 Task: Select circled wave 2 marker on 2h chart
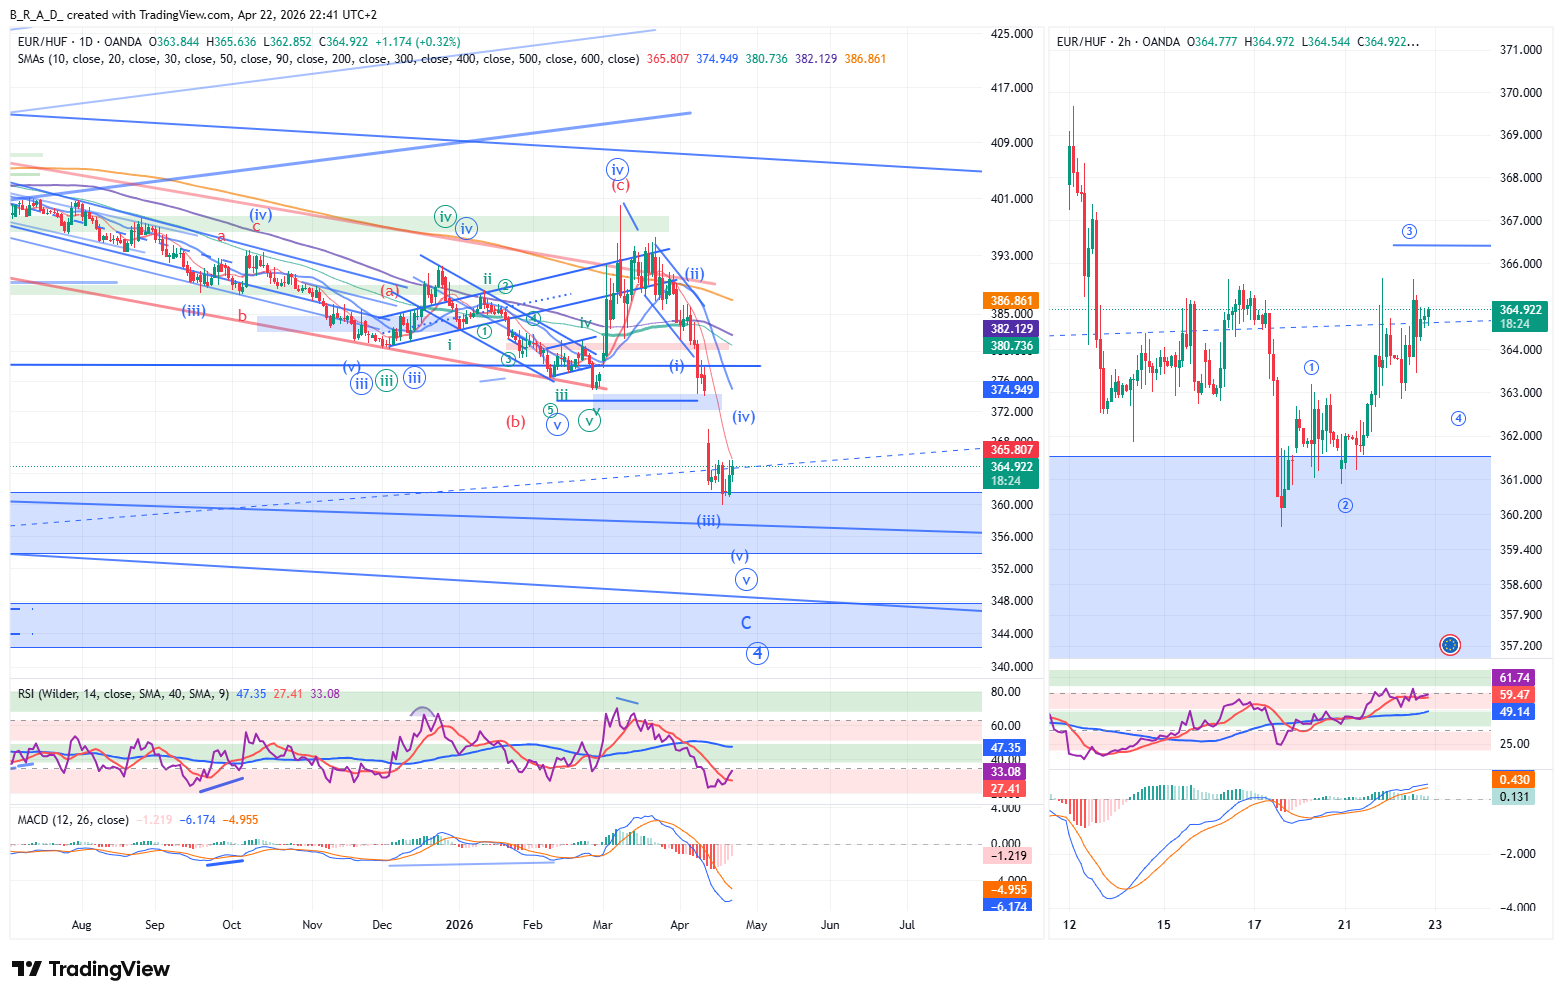(x=1345, y=505)
